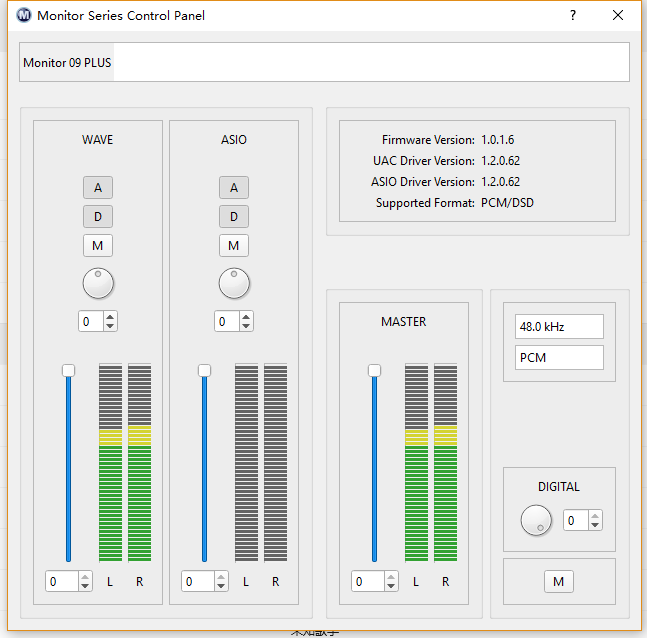Image resolution: width=647 pixels, height=638 pixels.
Task: Click the MASTER volume fader handle
Action: click(374, 370)
